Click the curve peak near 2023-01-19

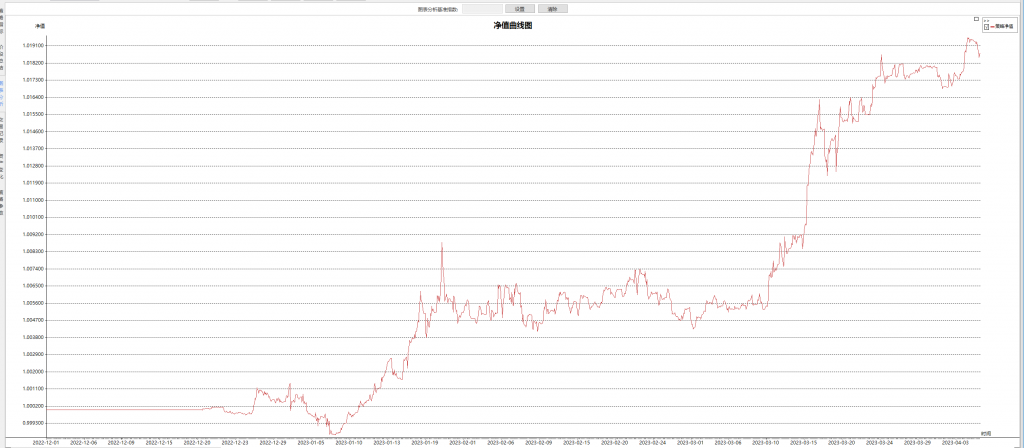click(441, 243)
